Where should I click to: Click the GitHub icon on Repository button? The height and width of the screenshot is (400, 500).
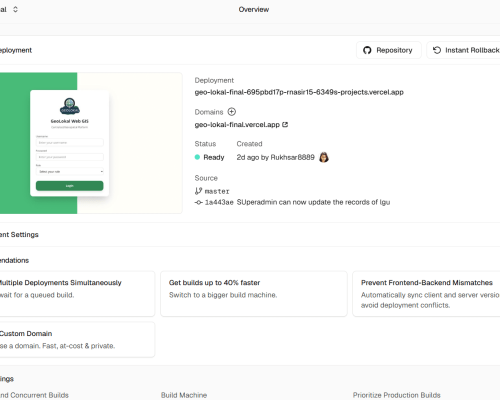(x=367, y=50)
